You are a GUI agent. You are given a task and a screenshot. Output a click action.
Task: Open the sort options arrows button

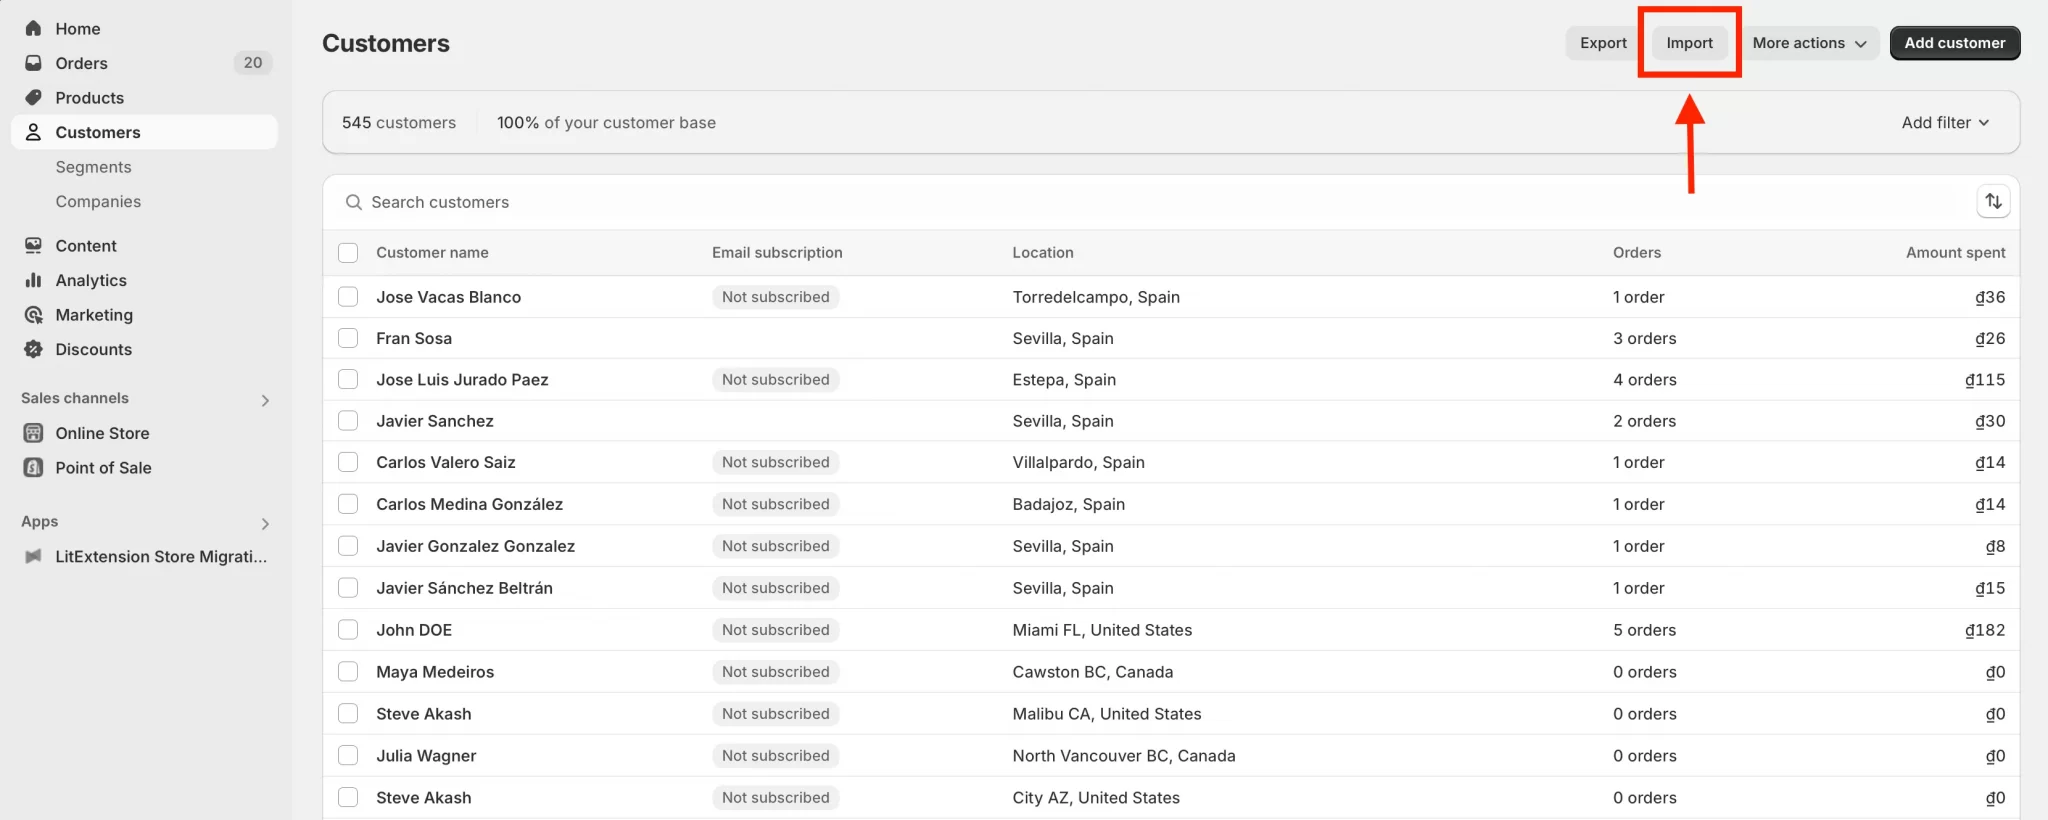1993,201
